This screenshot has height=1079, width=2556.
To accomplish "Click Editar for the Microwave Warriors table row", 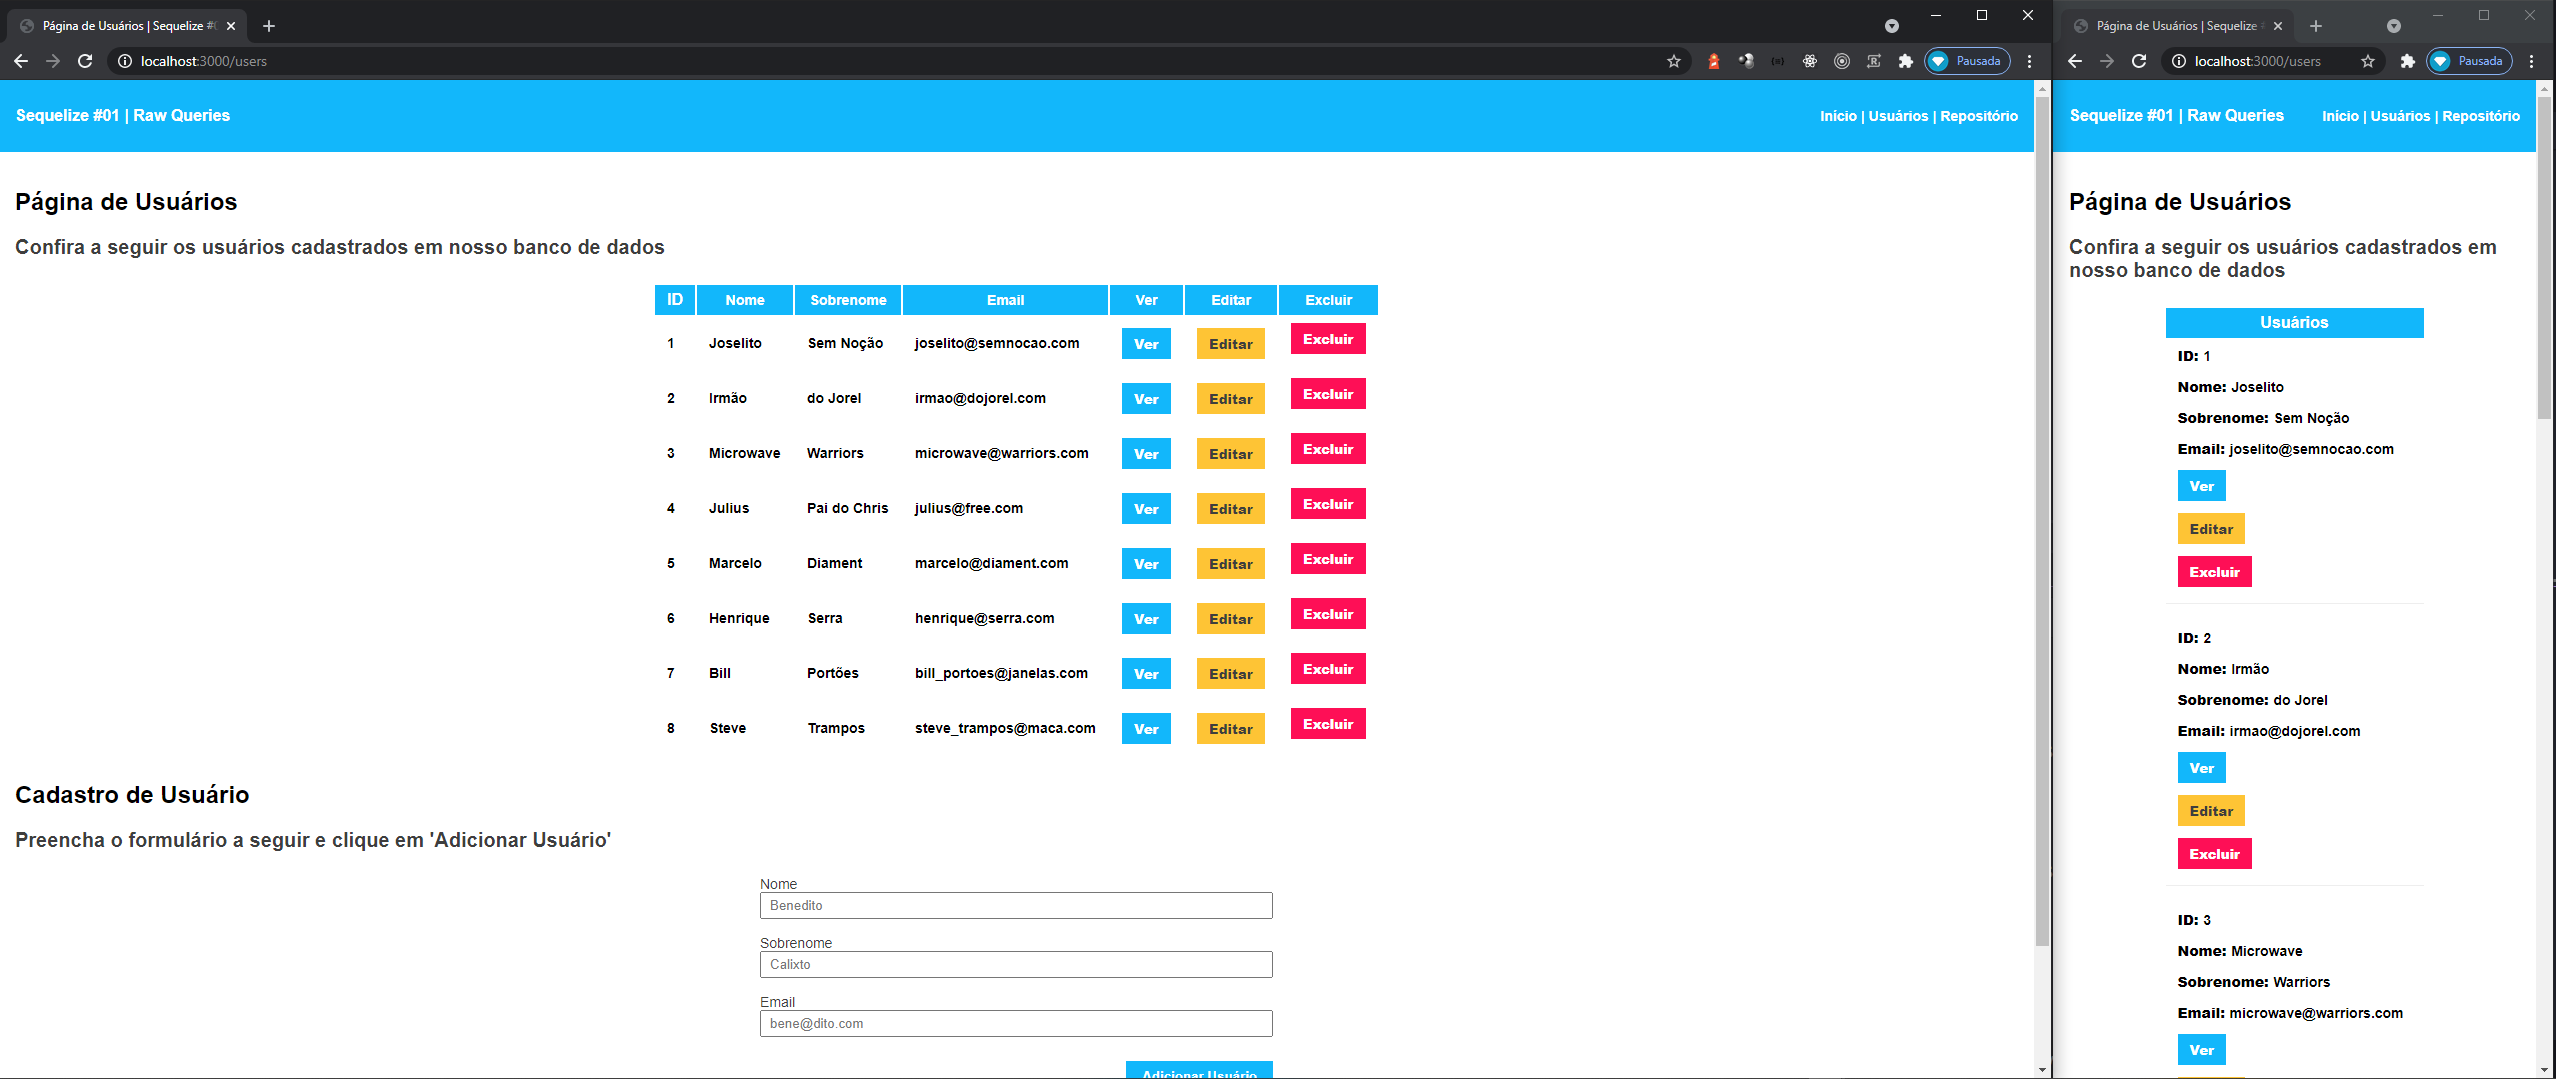I will 1230,454.
